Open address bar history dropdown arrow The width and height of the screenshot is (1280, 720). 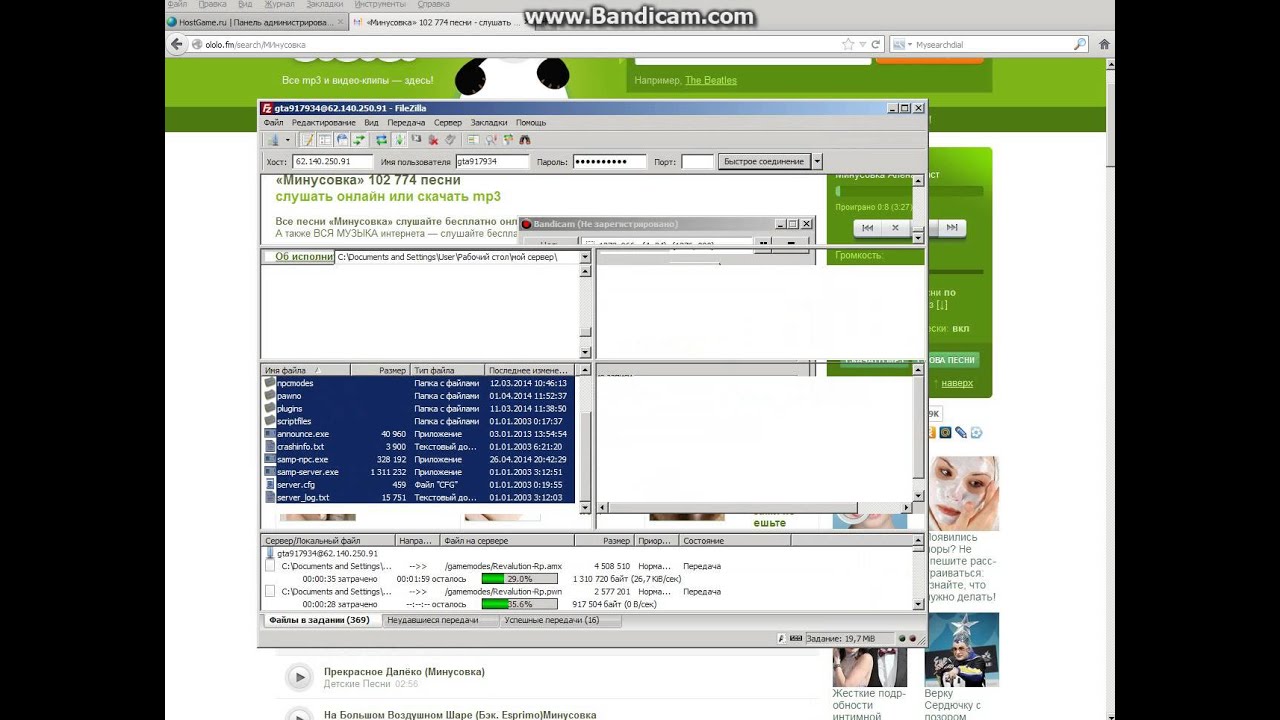[862, 44]
